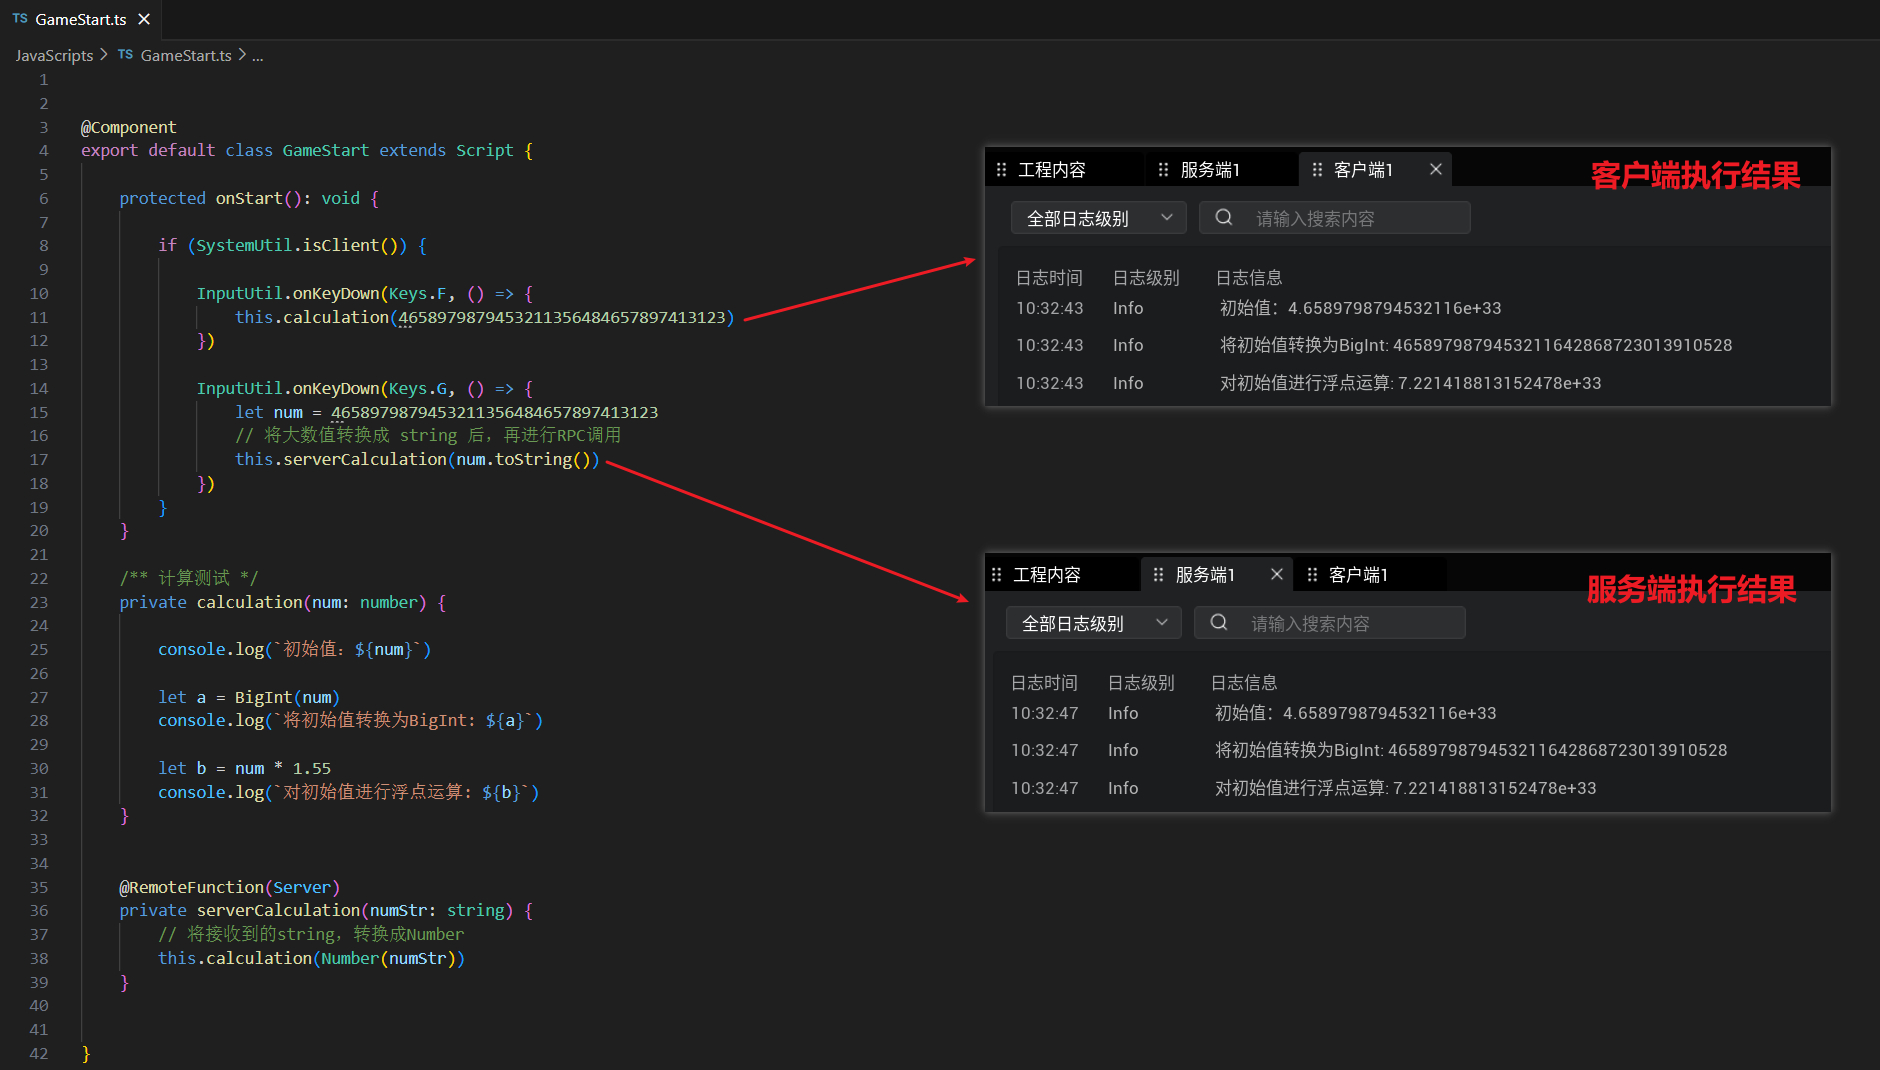Click 日志级别 column header in server panel
1880x1070 pixels.
tap(1141, 683)
